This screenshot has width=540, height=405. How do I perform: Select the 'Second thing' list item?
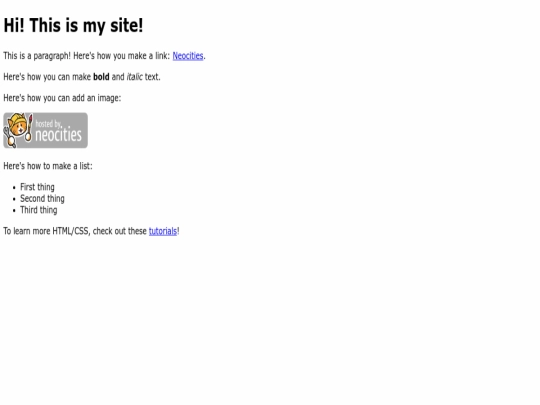pos(42,199)
